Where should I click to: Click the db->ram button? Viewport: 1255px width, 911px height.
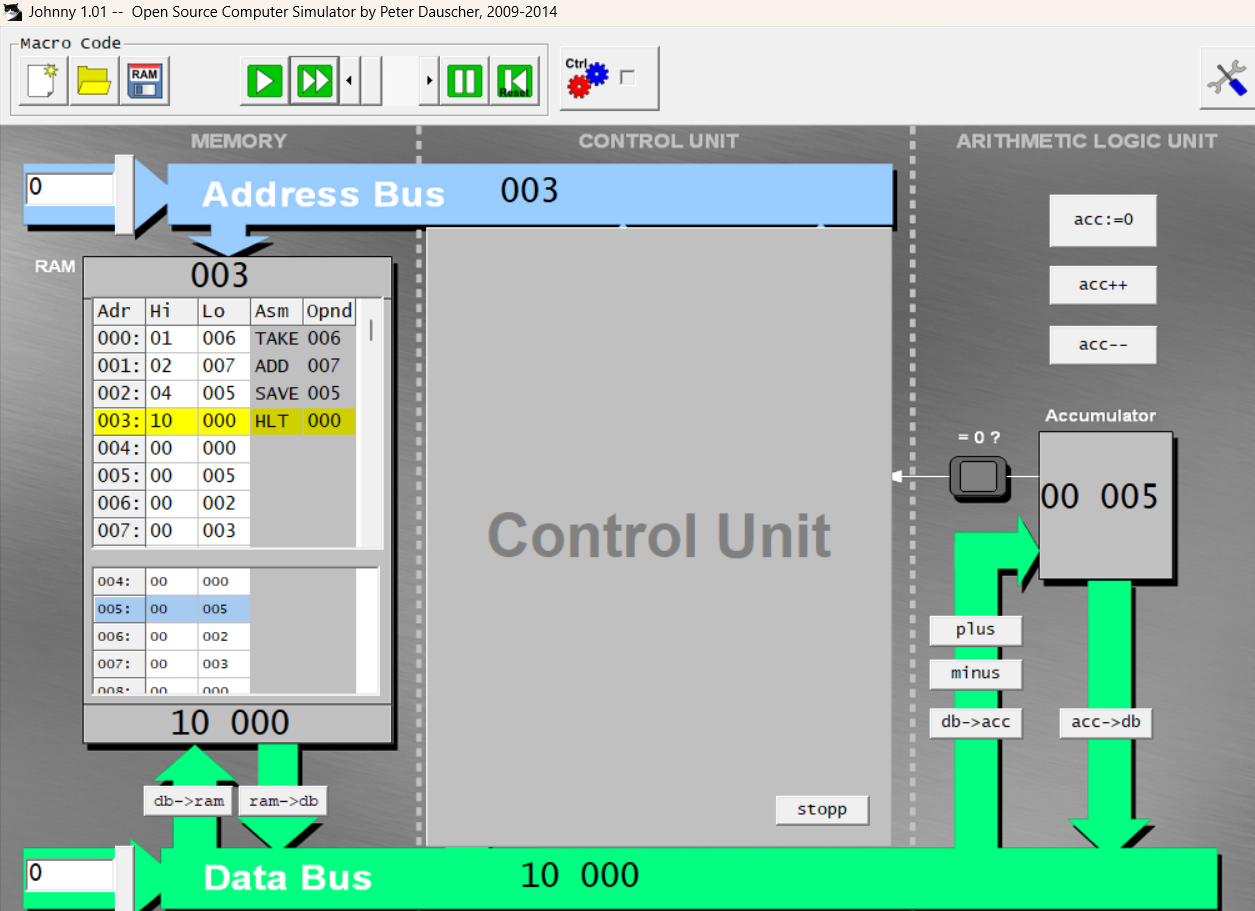189,801
